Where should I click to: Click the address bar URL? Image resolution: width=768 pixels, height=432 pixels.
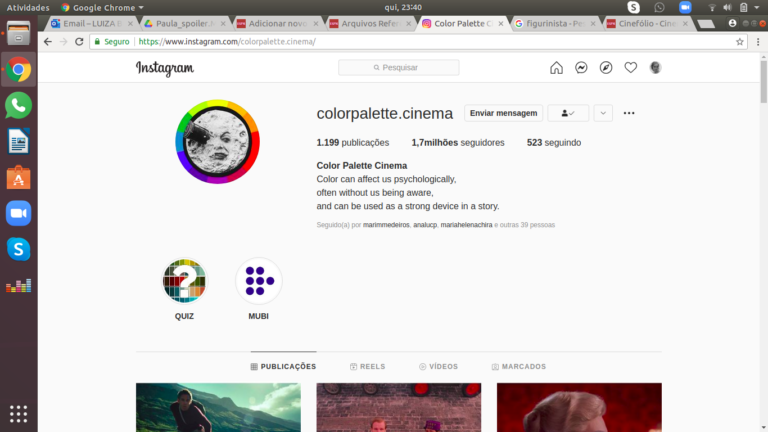227,42
